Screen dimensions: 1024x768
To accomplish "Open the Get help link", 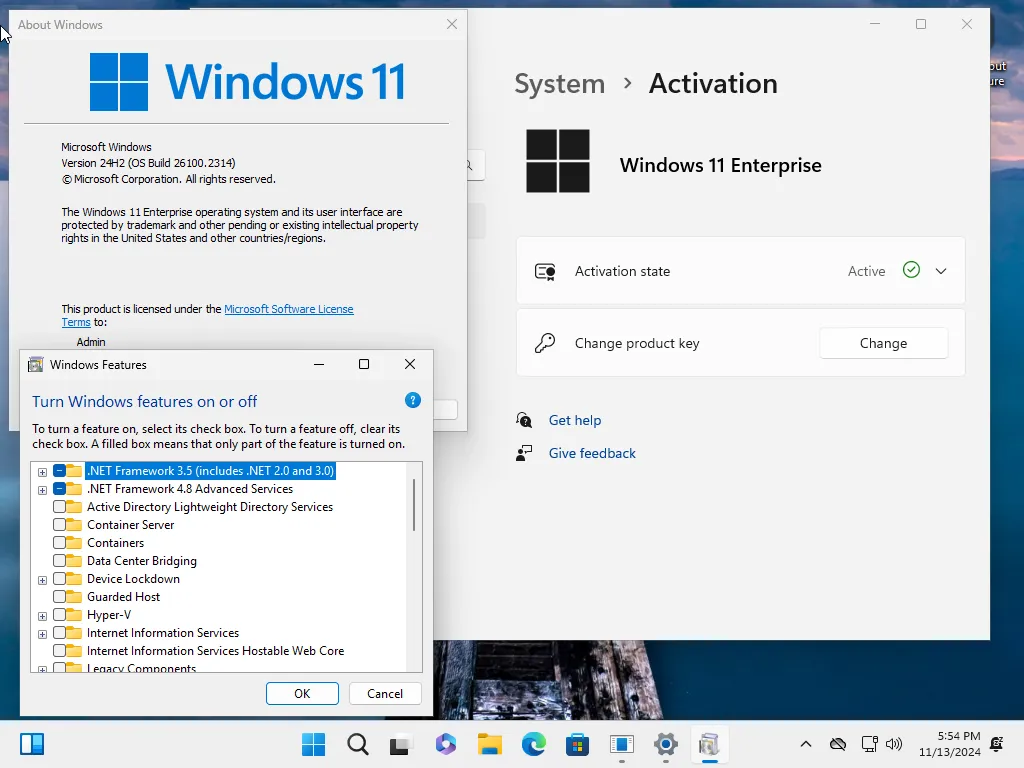I will 575,420.
